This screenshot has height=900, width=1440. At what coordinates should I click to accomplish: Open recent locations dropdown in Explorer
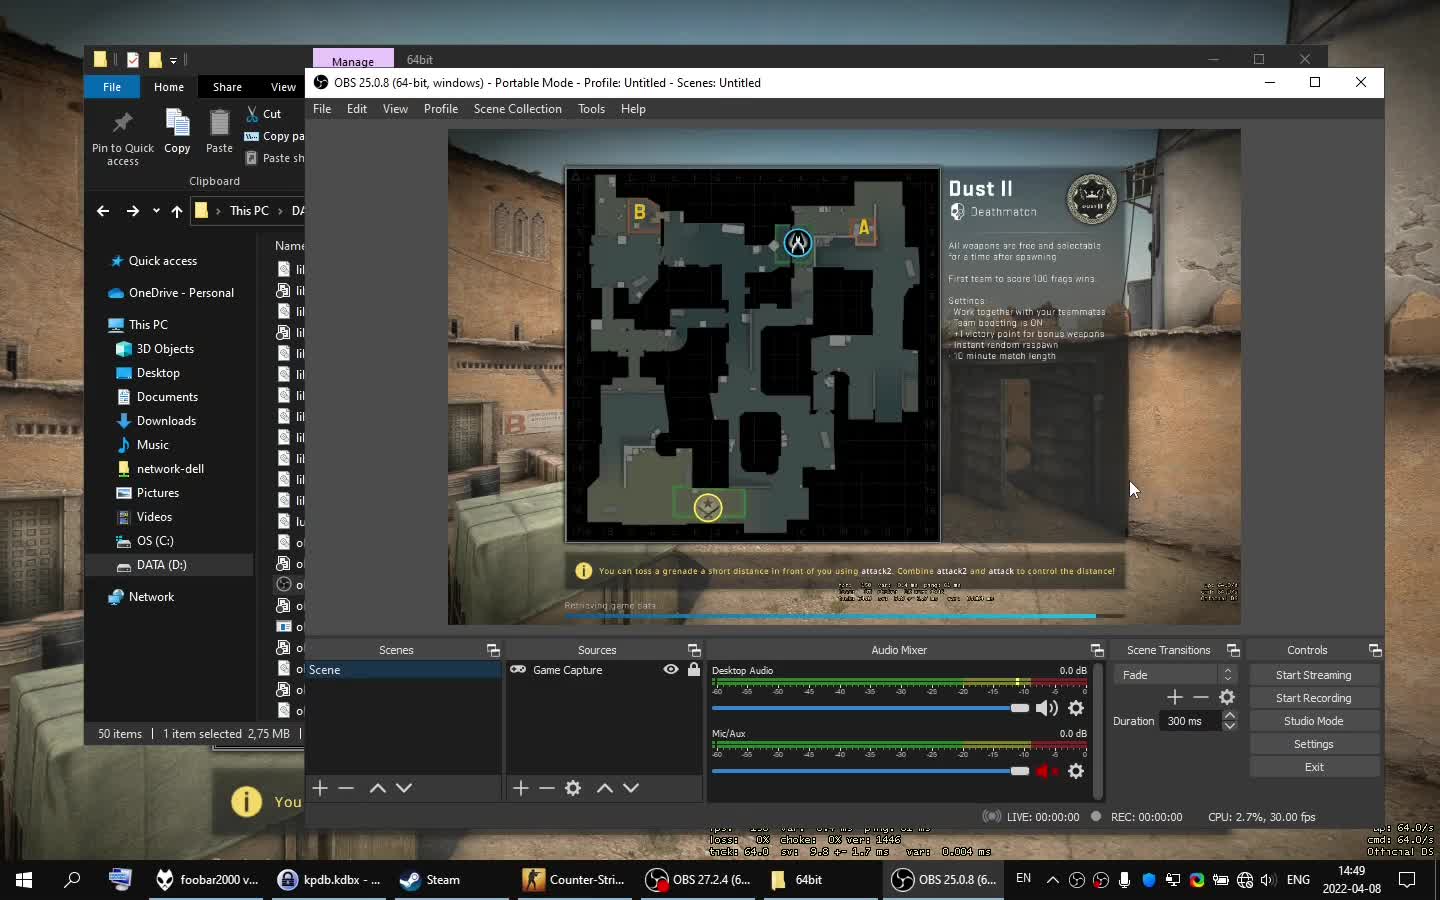(156, 211)
